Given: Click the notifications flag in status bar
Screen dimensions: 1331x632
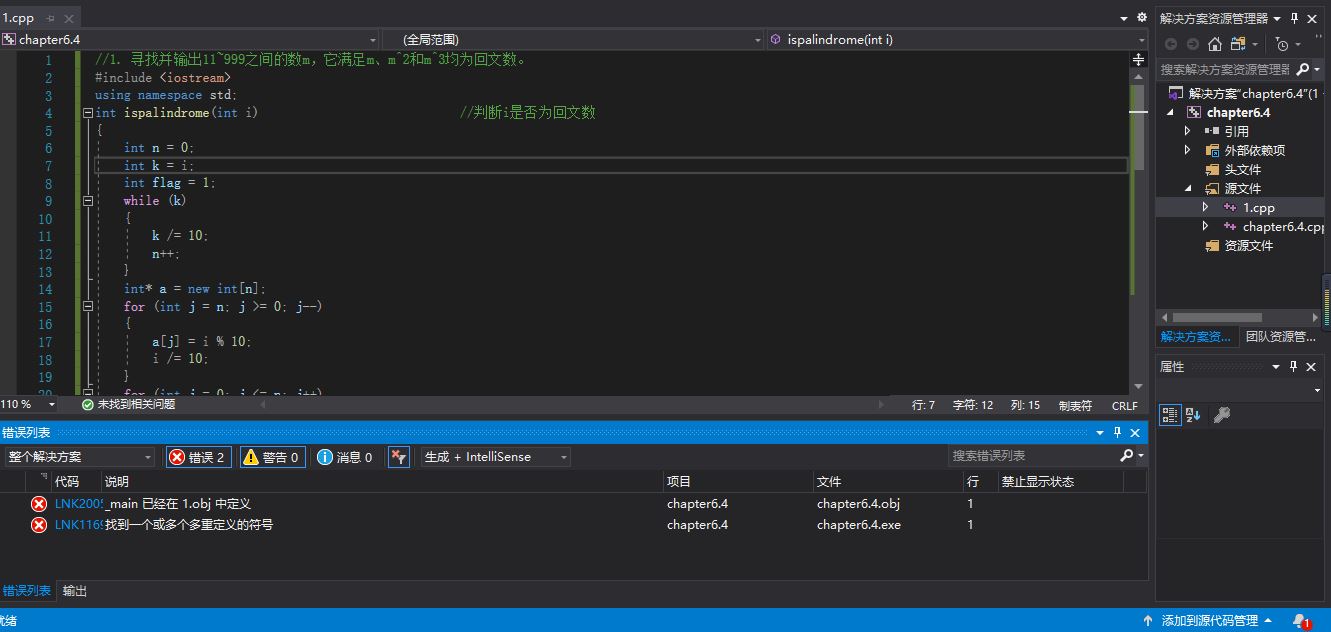Looking at the screenshot, I should (x=1300, y=621).
